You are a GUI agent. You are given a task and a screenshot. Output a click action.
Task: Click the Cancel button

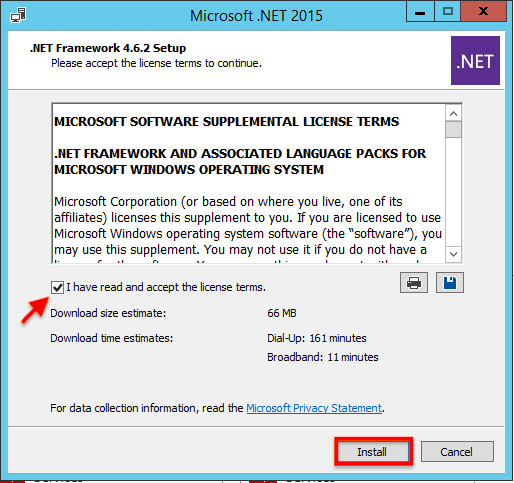(x=457, y=452)
